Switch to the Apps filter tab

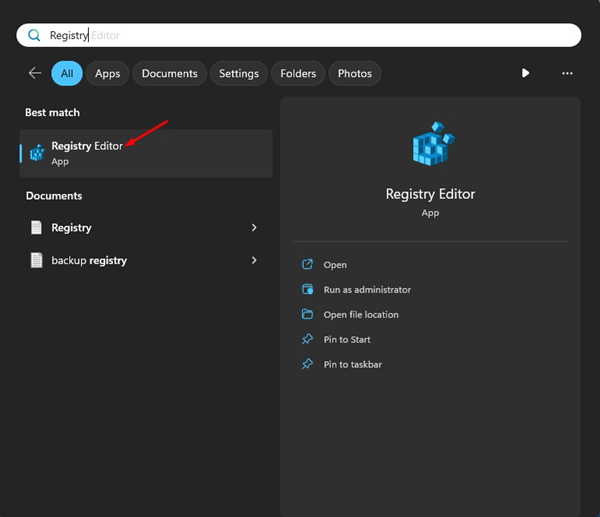(108, 73)
